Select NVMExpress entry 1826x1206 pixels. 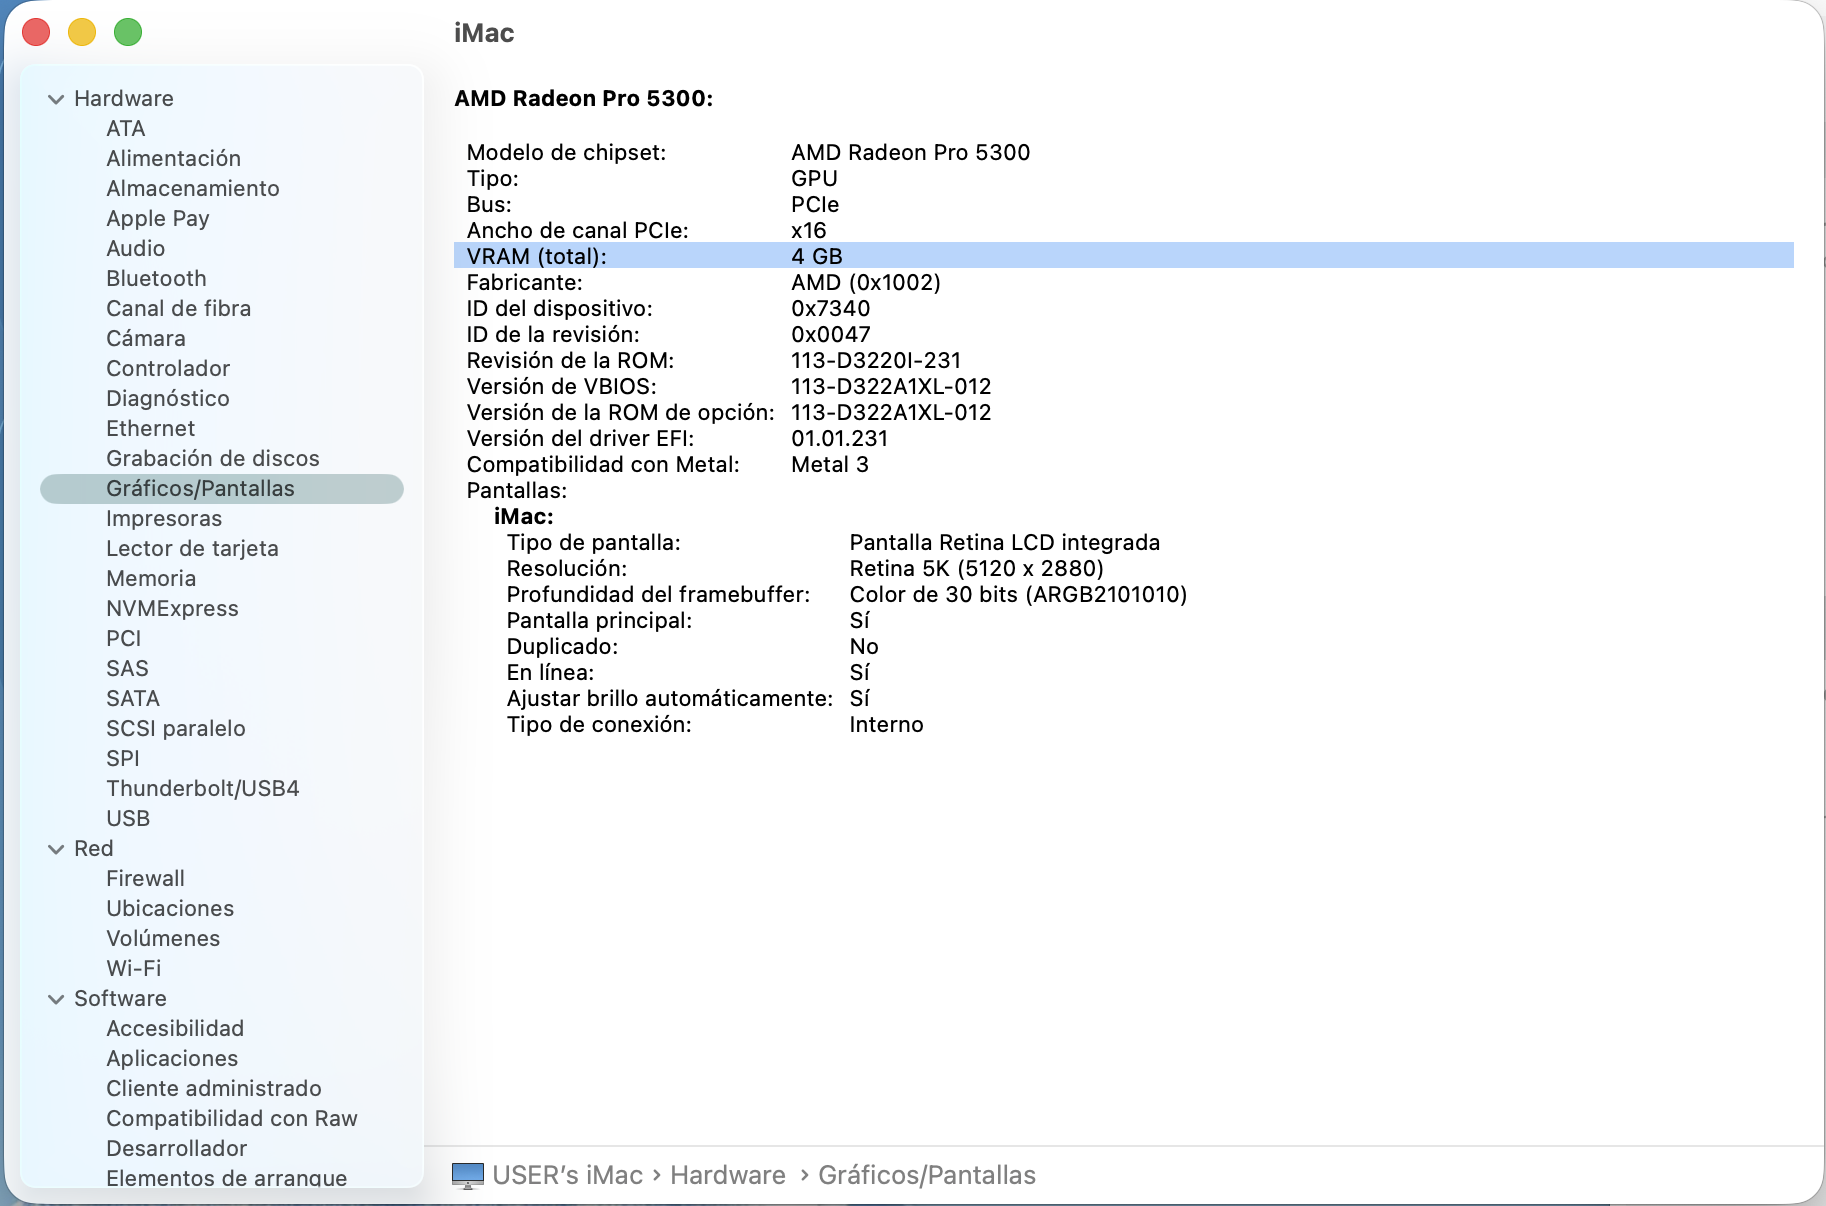(172, 609)
